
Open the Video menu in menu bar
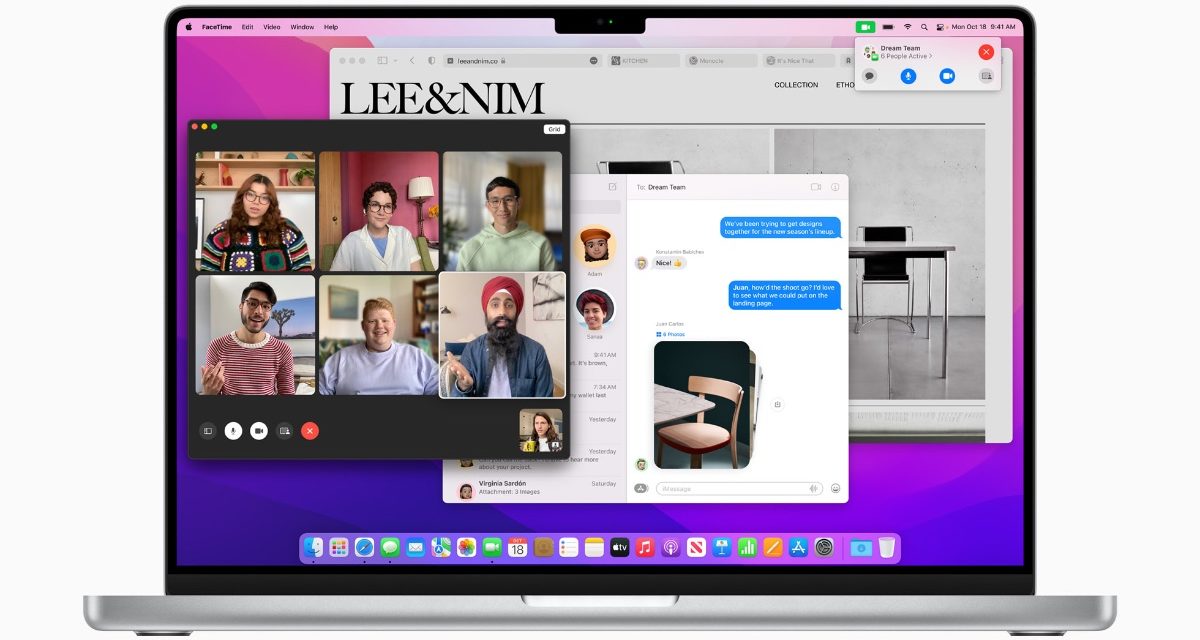coord(272,27)
